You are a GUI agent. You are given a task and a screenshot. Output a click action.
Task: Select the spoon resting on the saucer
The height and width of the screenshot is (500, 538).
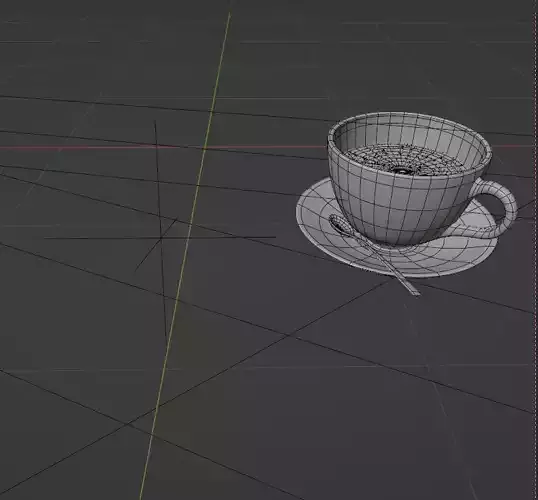click(x=374, y=254)
